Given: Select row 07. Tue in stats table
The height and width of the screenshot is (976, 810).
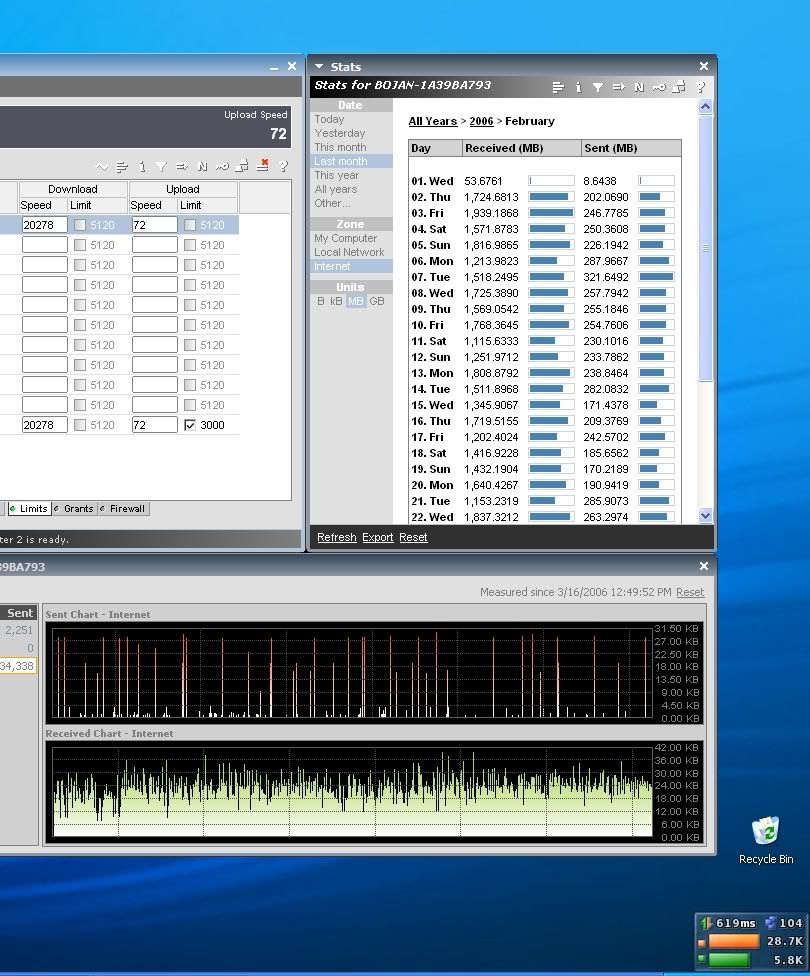Looking at the screenshot, I should 545,277.
